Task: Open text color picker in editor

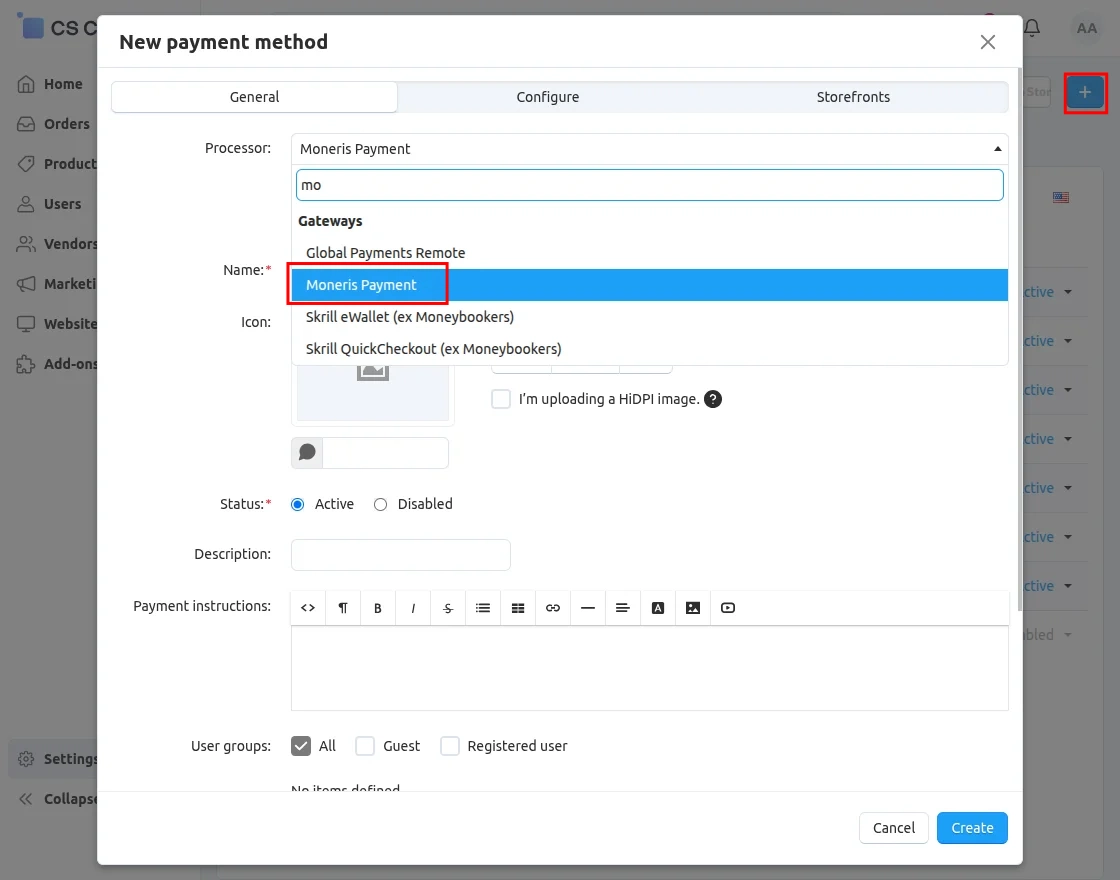Action: (658, 608)
